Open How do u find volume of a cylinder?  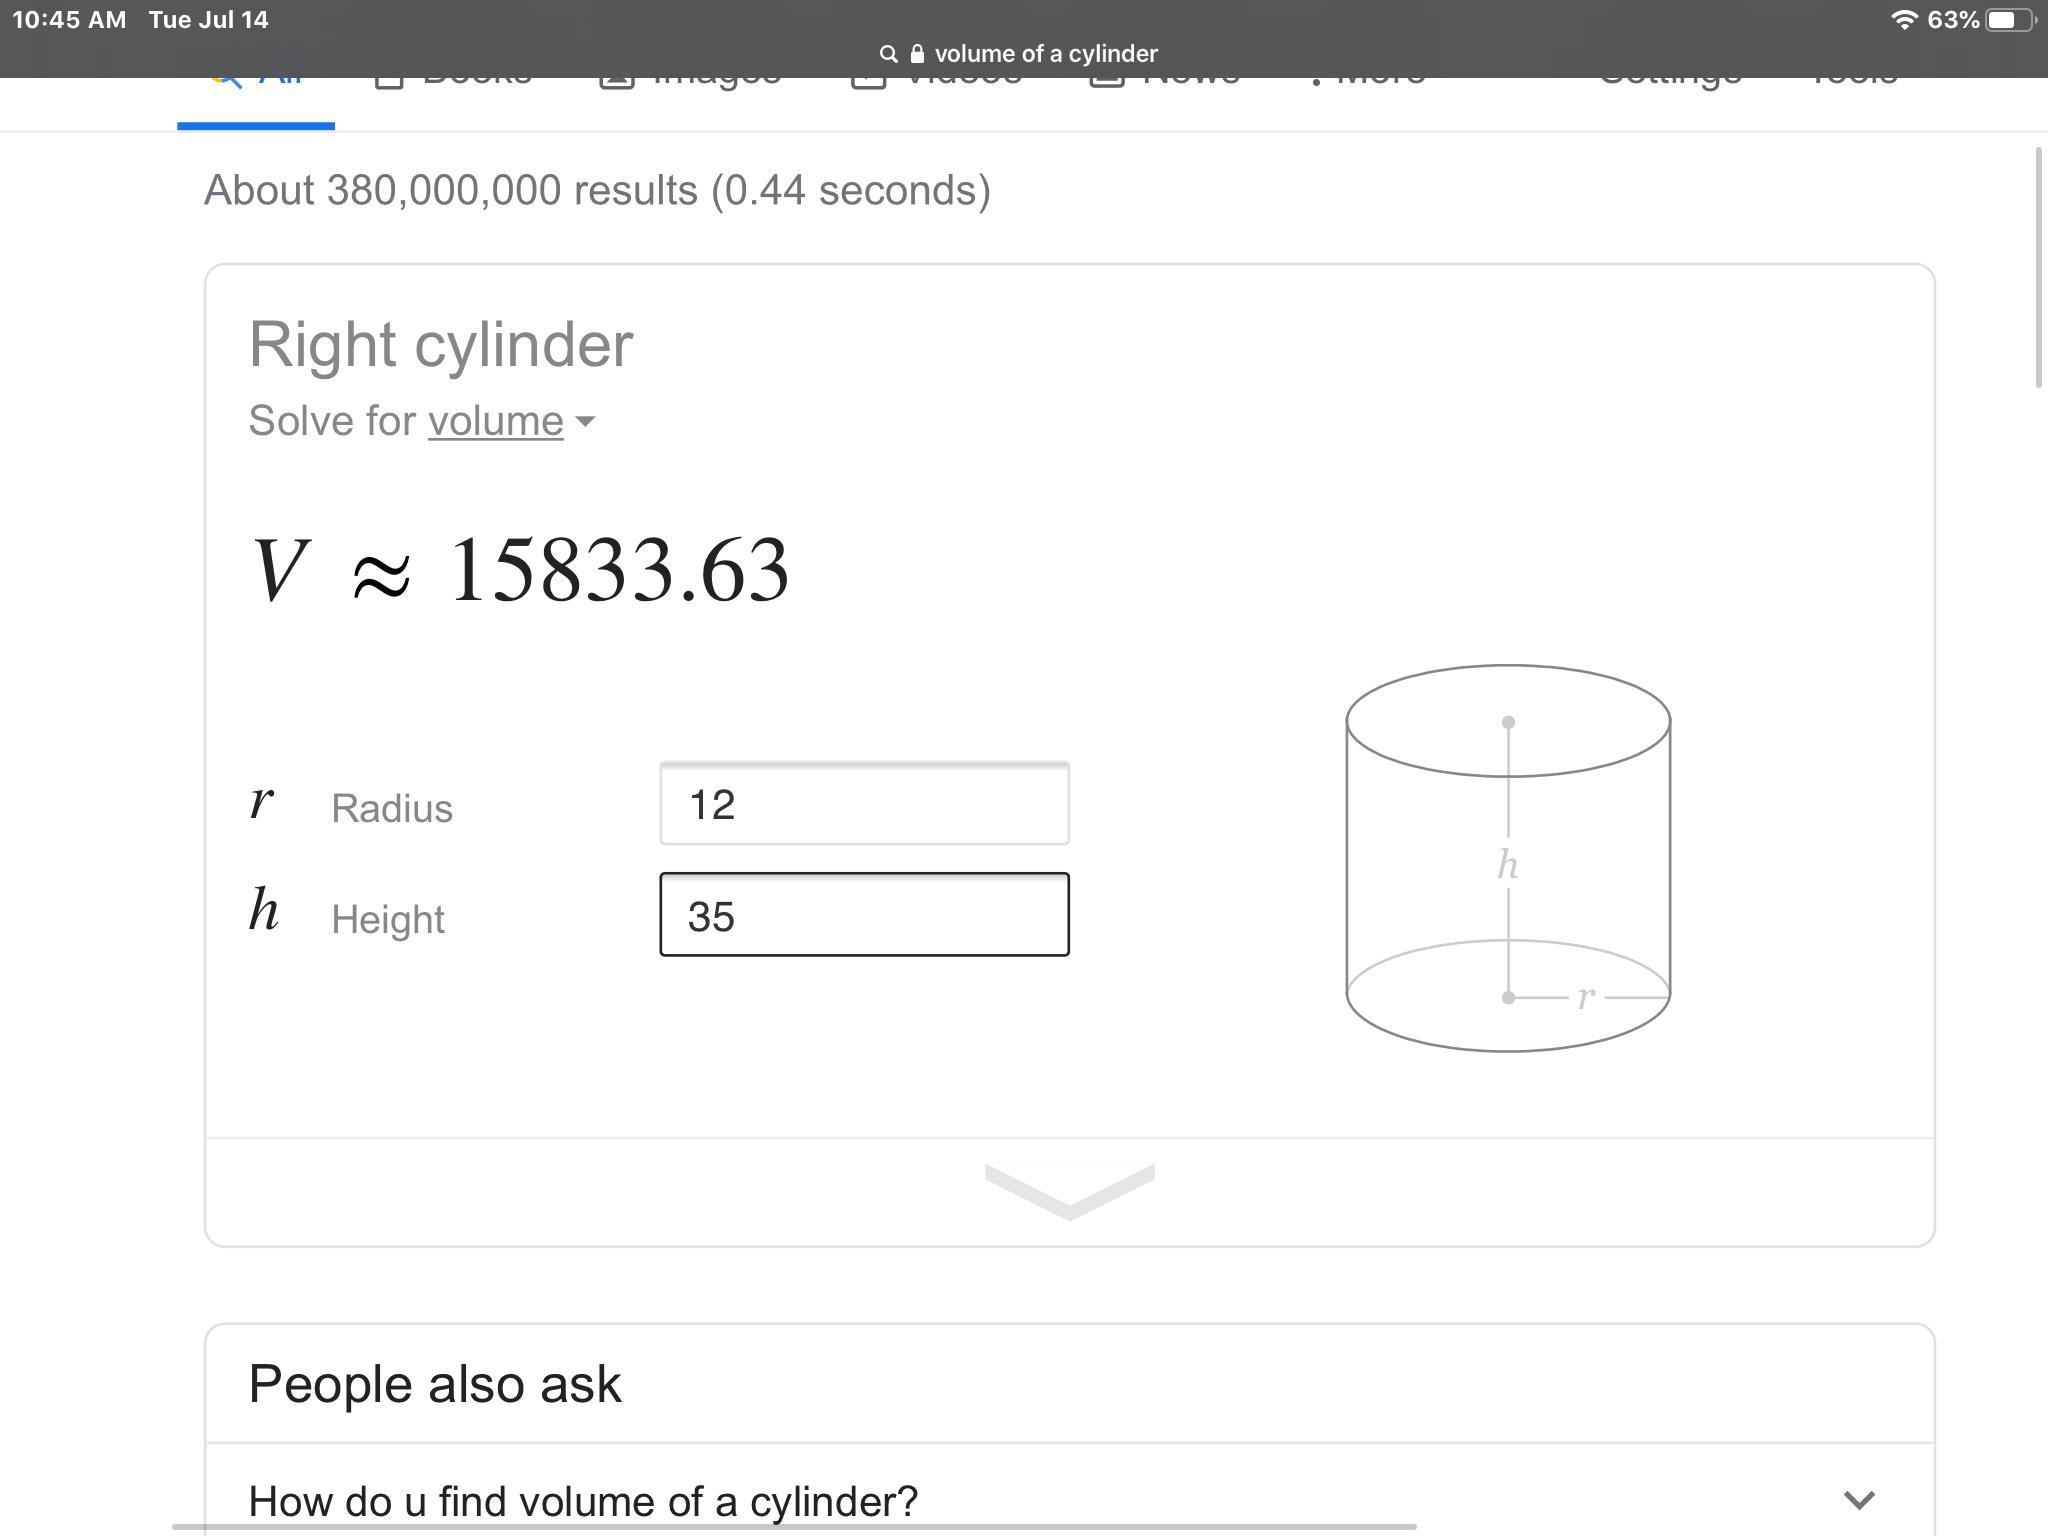[x=583, y=1500]
